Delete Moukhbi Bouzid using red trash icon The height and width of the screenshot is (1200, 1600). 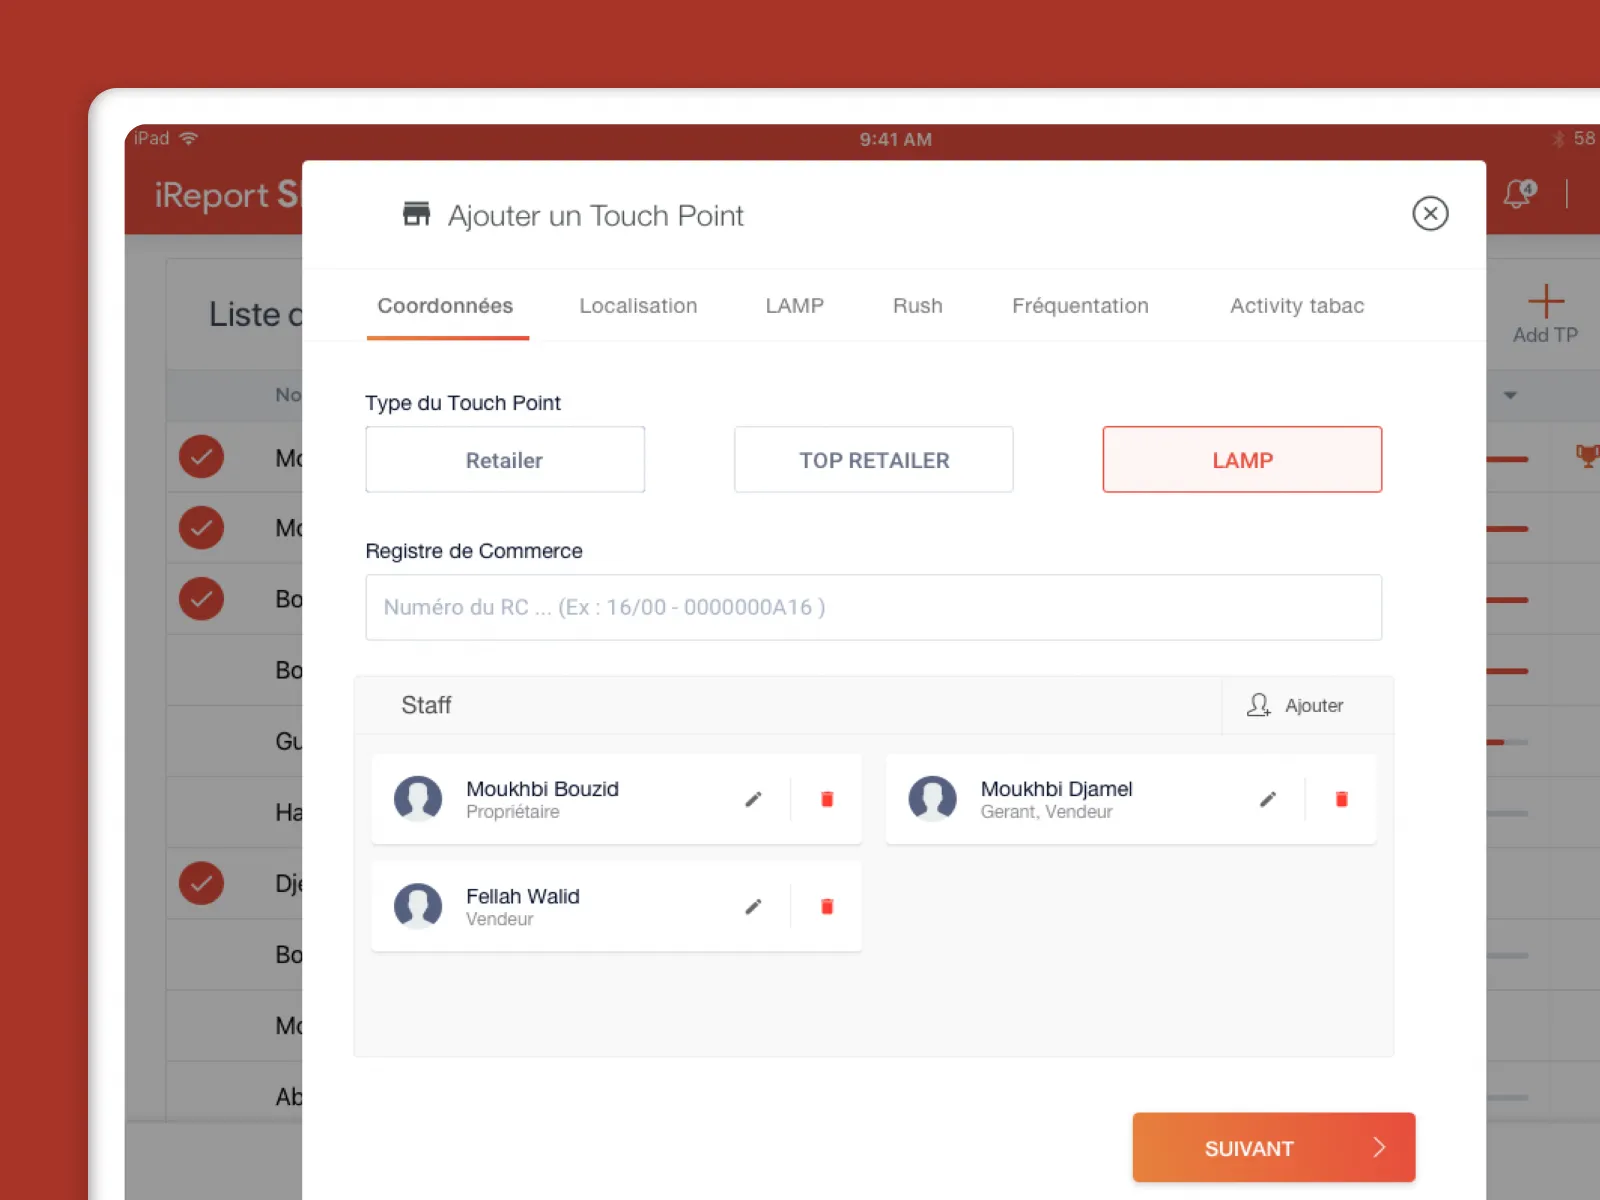[x=827, y=799]
